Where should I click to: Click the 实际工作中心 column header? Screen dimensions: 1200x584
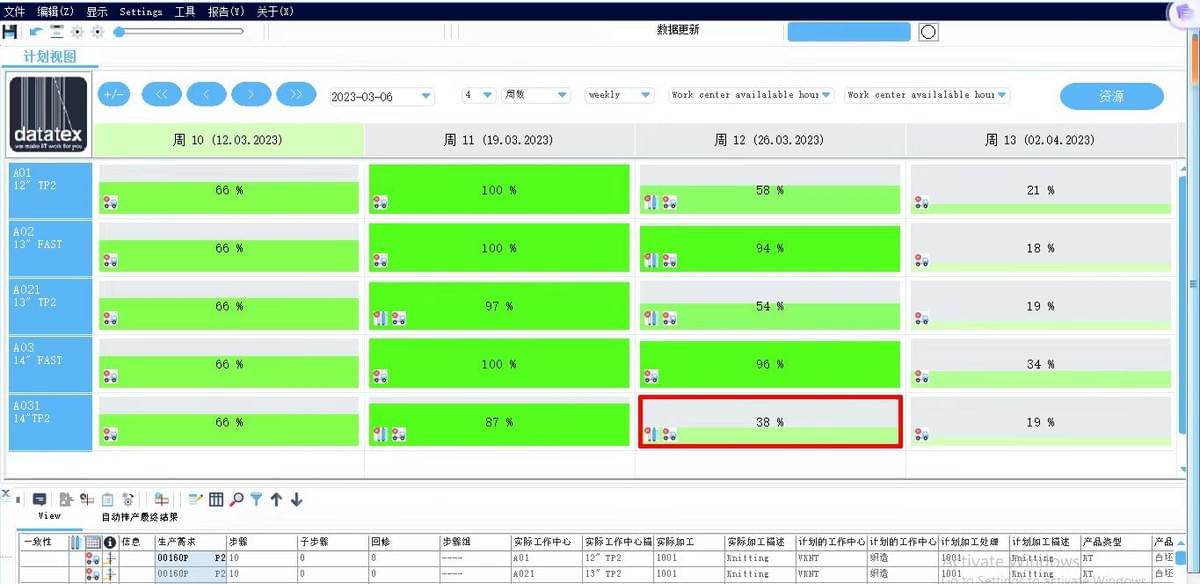coord(546,542)
